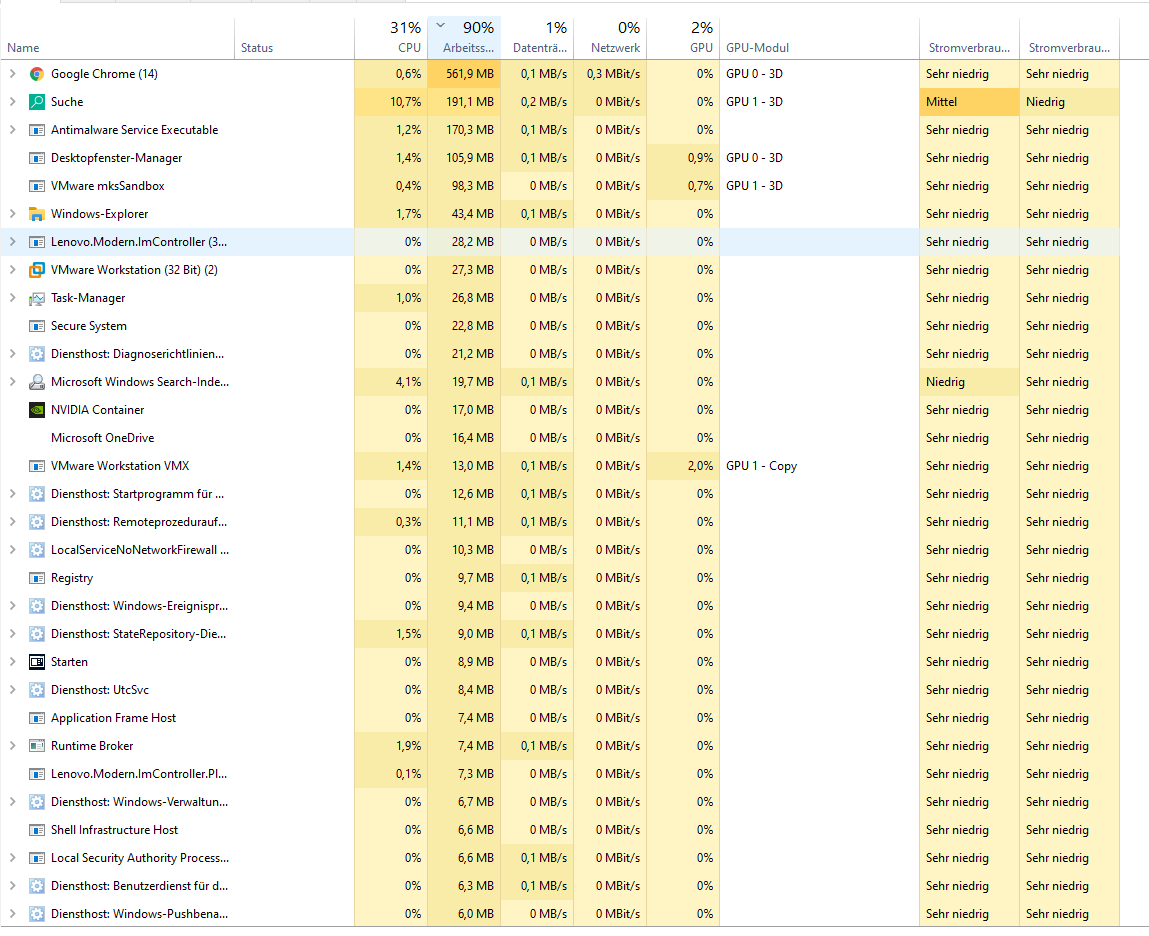Expand the Runtime Broker process group

pos(12,746)
